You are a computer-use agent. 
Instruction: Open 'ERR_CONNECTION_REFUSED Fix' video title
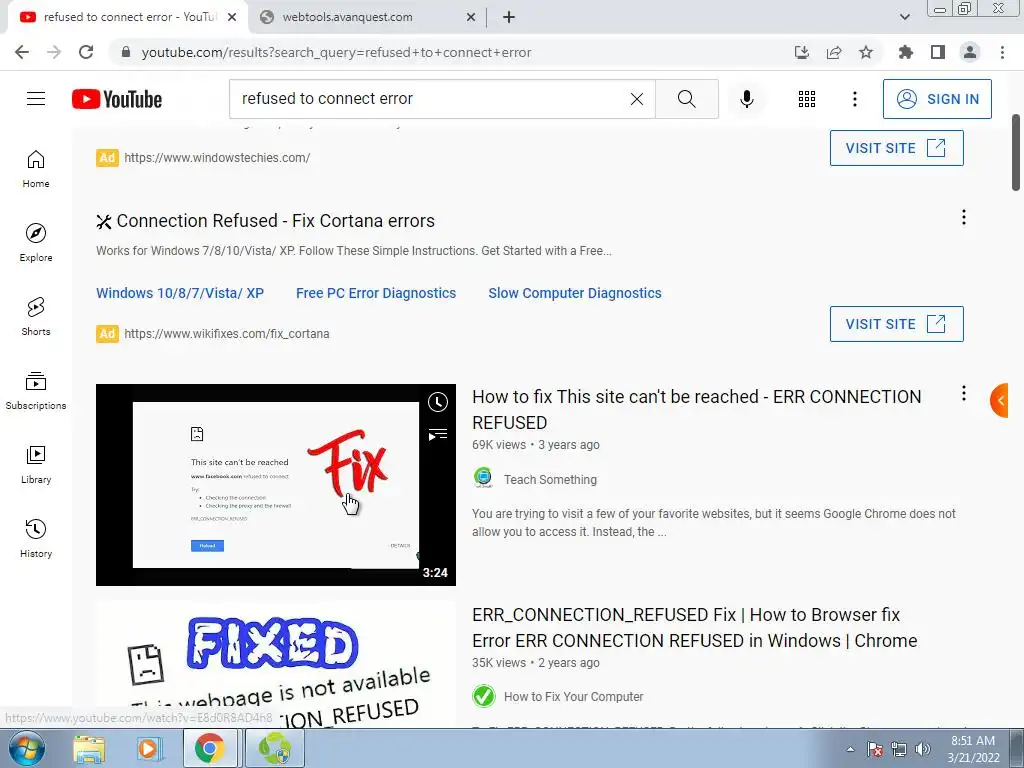click(x=695, y=628)
